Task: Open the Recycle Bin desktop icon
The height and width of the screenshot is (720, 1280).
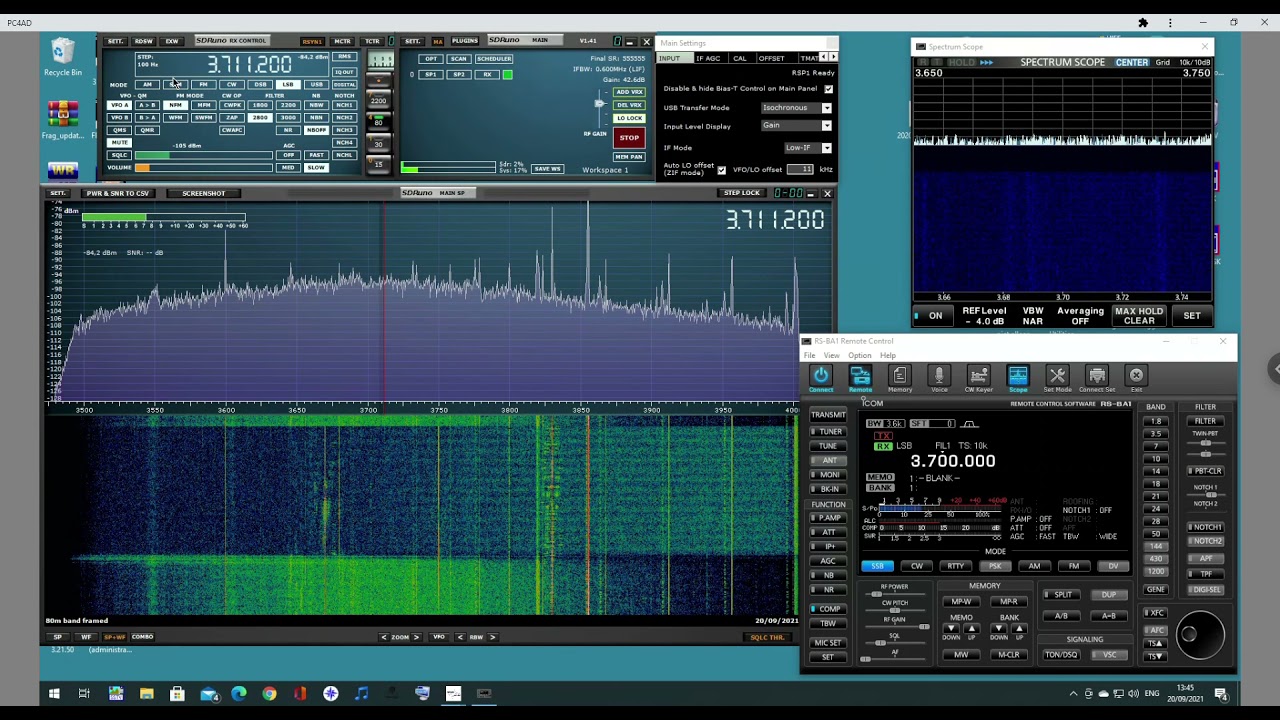Action: tap(62, 57)
